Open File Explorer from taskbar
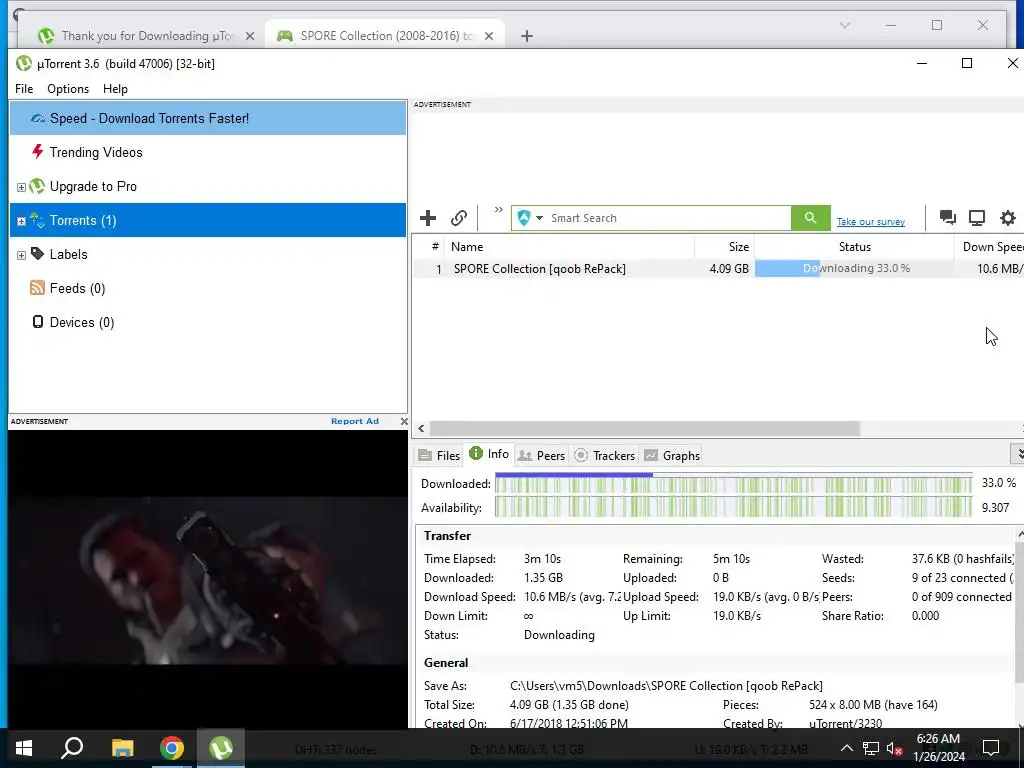This screenshot has height=768, width=1024. [122, 748]
